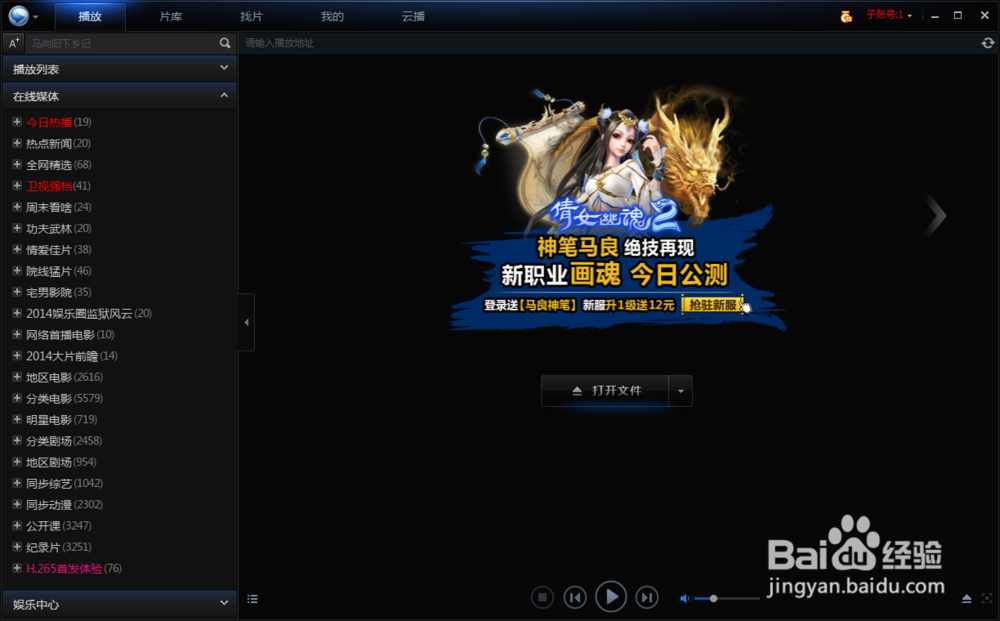Viewport: 1000px width, 621px height.
Task: Click the eject icon at bottom right
Action: pyautogui.click(x=967, y=598)
